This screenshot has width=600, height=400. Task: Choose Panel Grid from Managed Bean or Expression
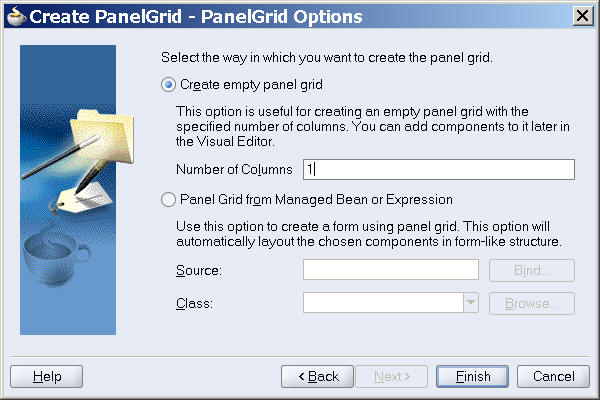168,199
